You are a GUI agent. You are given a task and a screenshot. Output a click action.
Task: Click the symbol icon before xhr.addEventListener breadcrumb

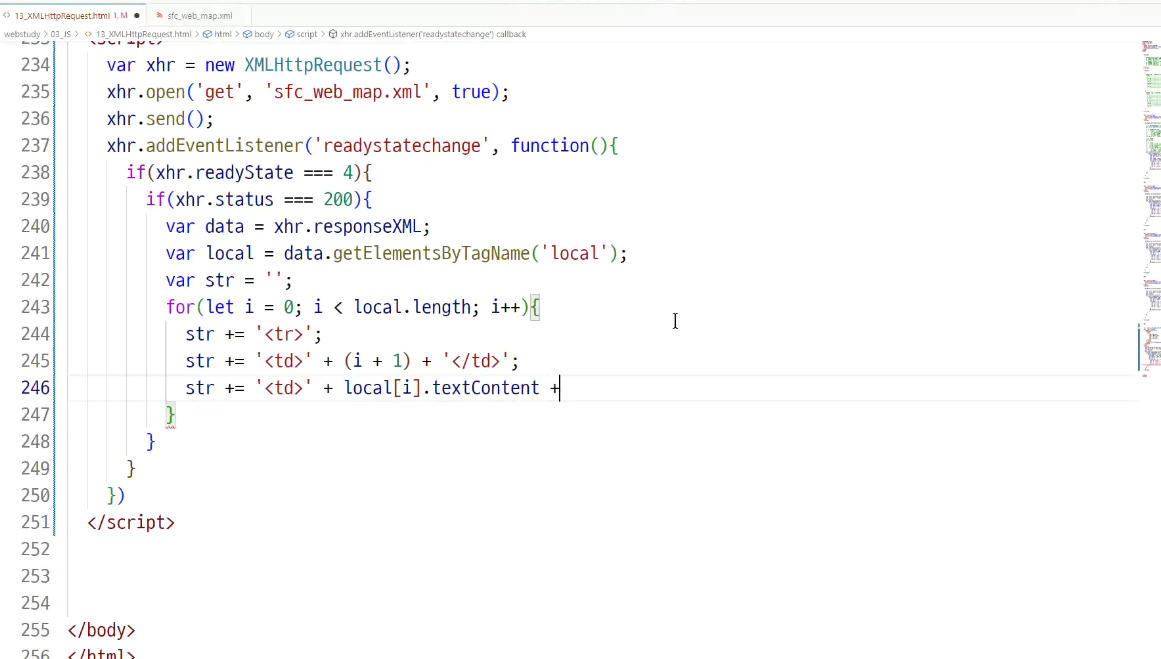(x=333, y=34)
